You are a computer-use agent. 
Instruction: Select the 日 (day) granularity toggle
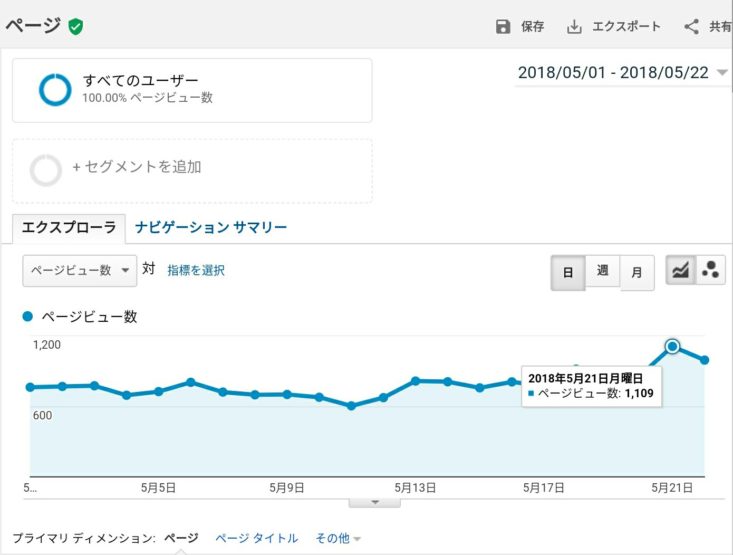567,272
